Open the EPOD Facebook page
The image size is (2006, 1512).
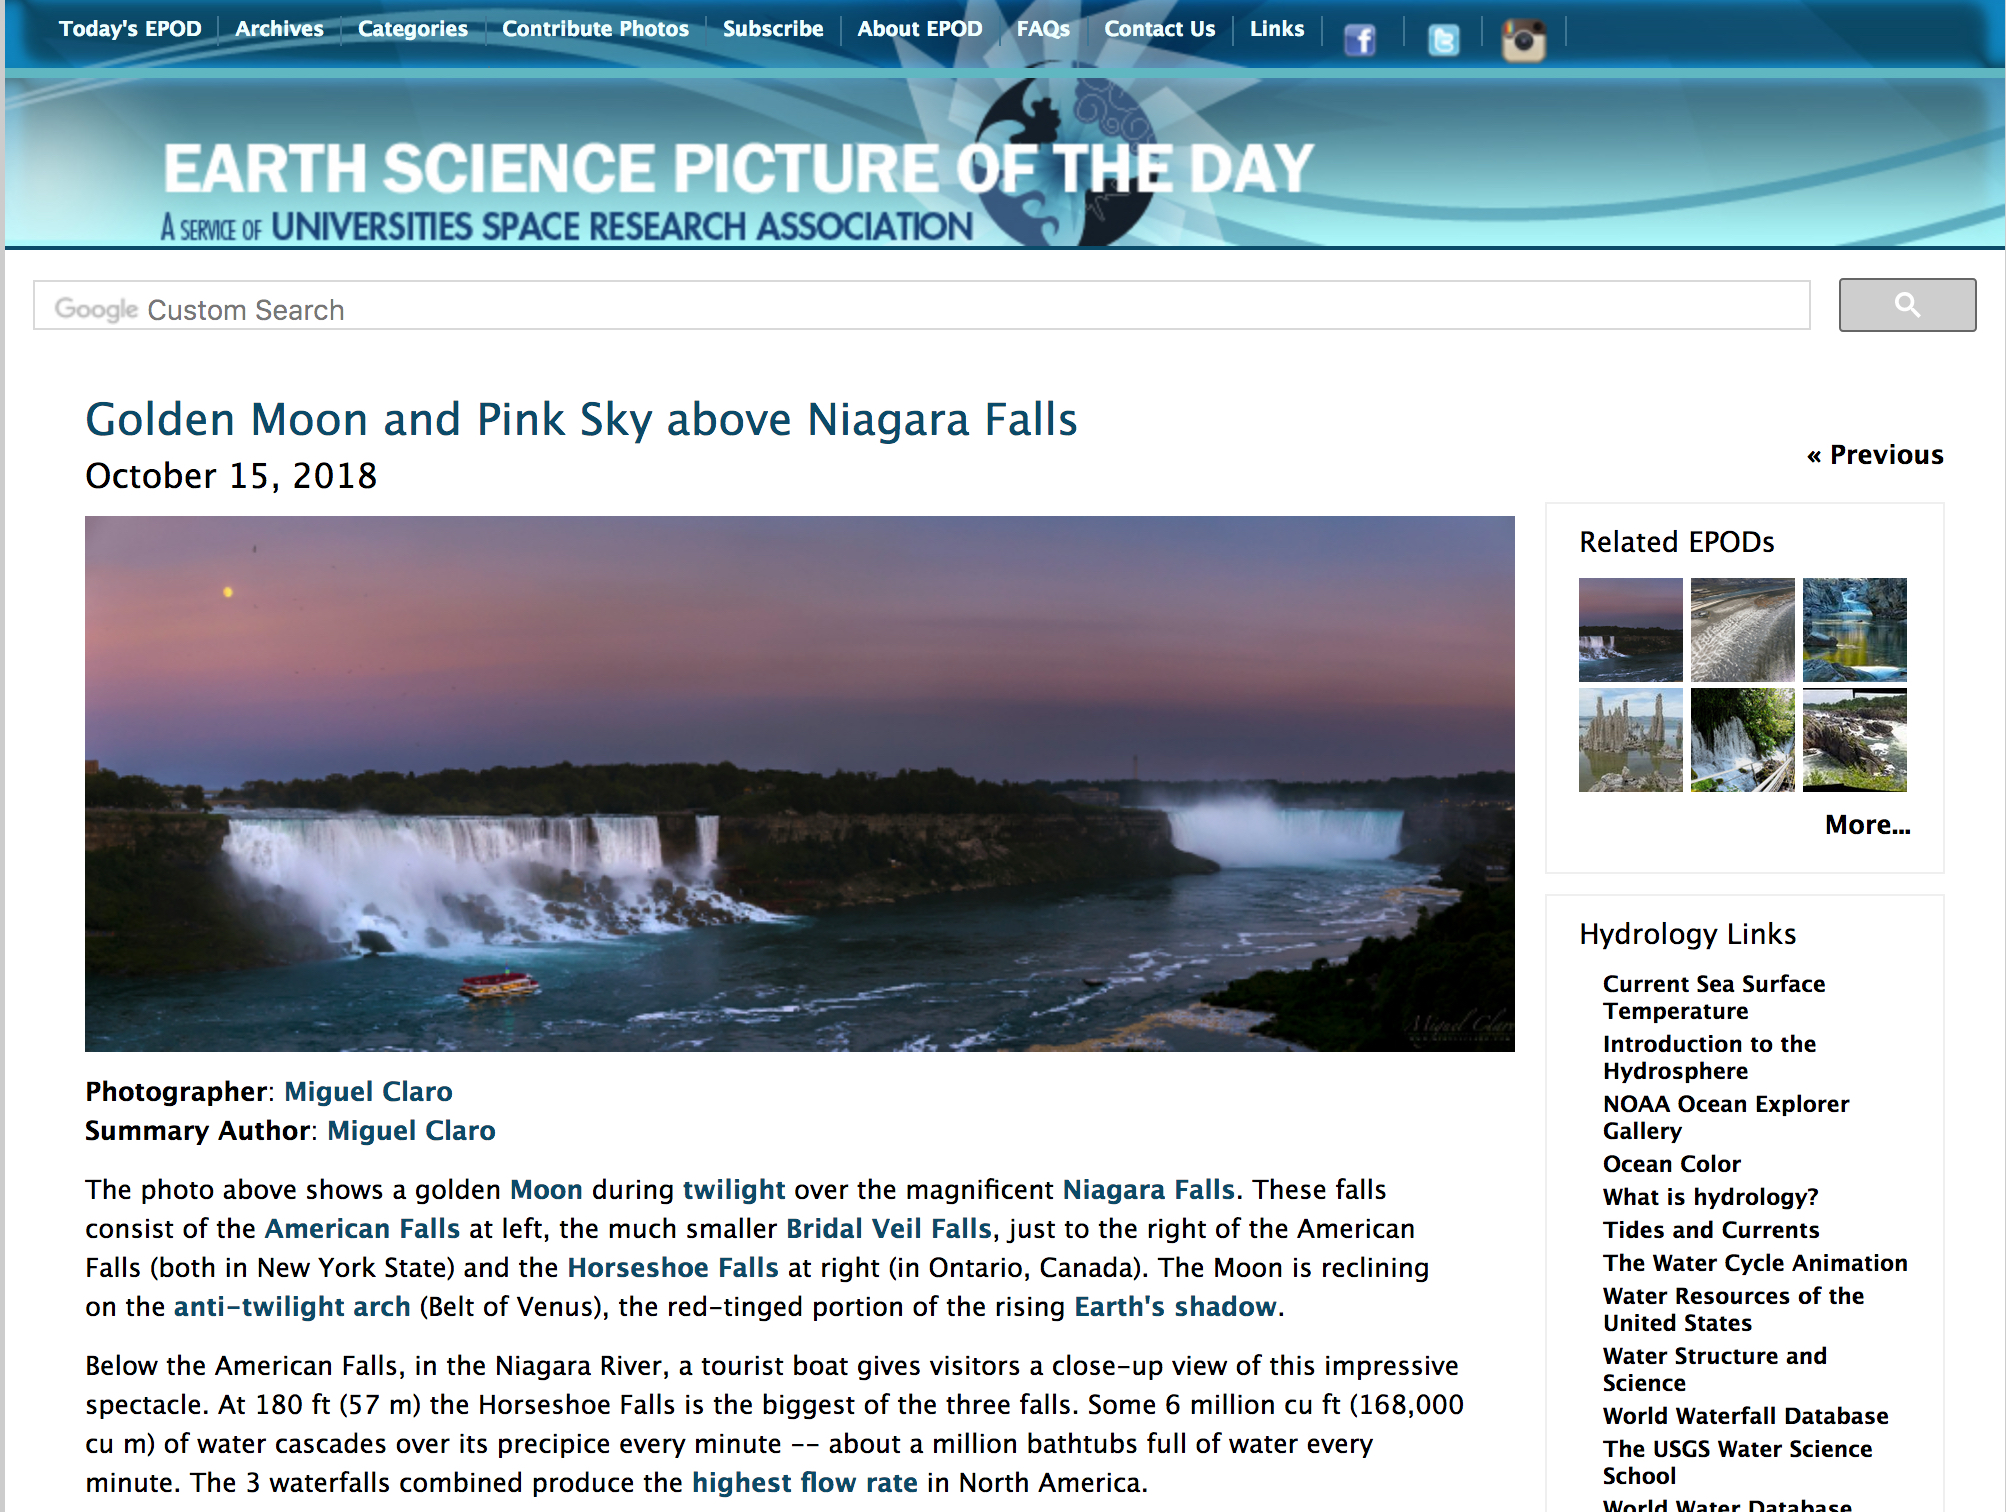click(1360, 40)
